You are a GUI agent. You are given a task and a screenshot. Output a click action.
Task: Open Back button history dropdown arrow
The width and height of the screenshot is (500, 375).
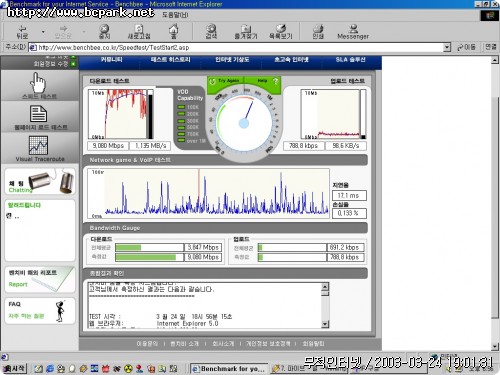point(43,32)
